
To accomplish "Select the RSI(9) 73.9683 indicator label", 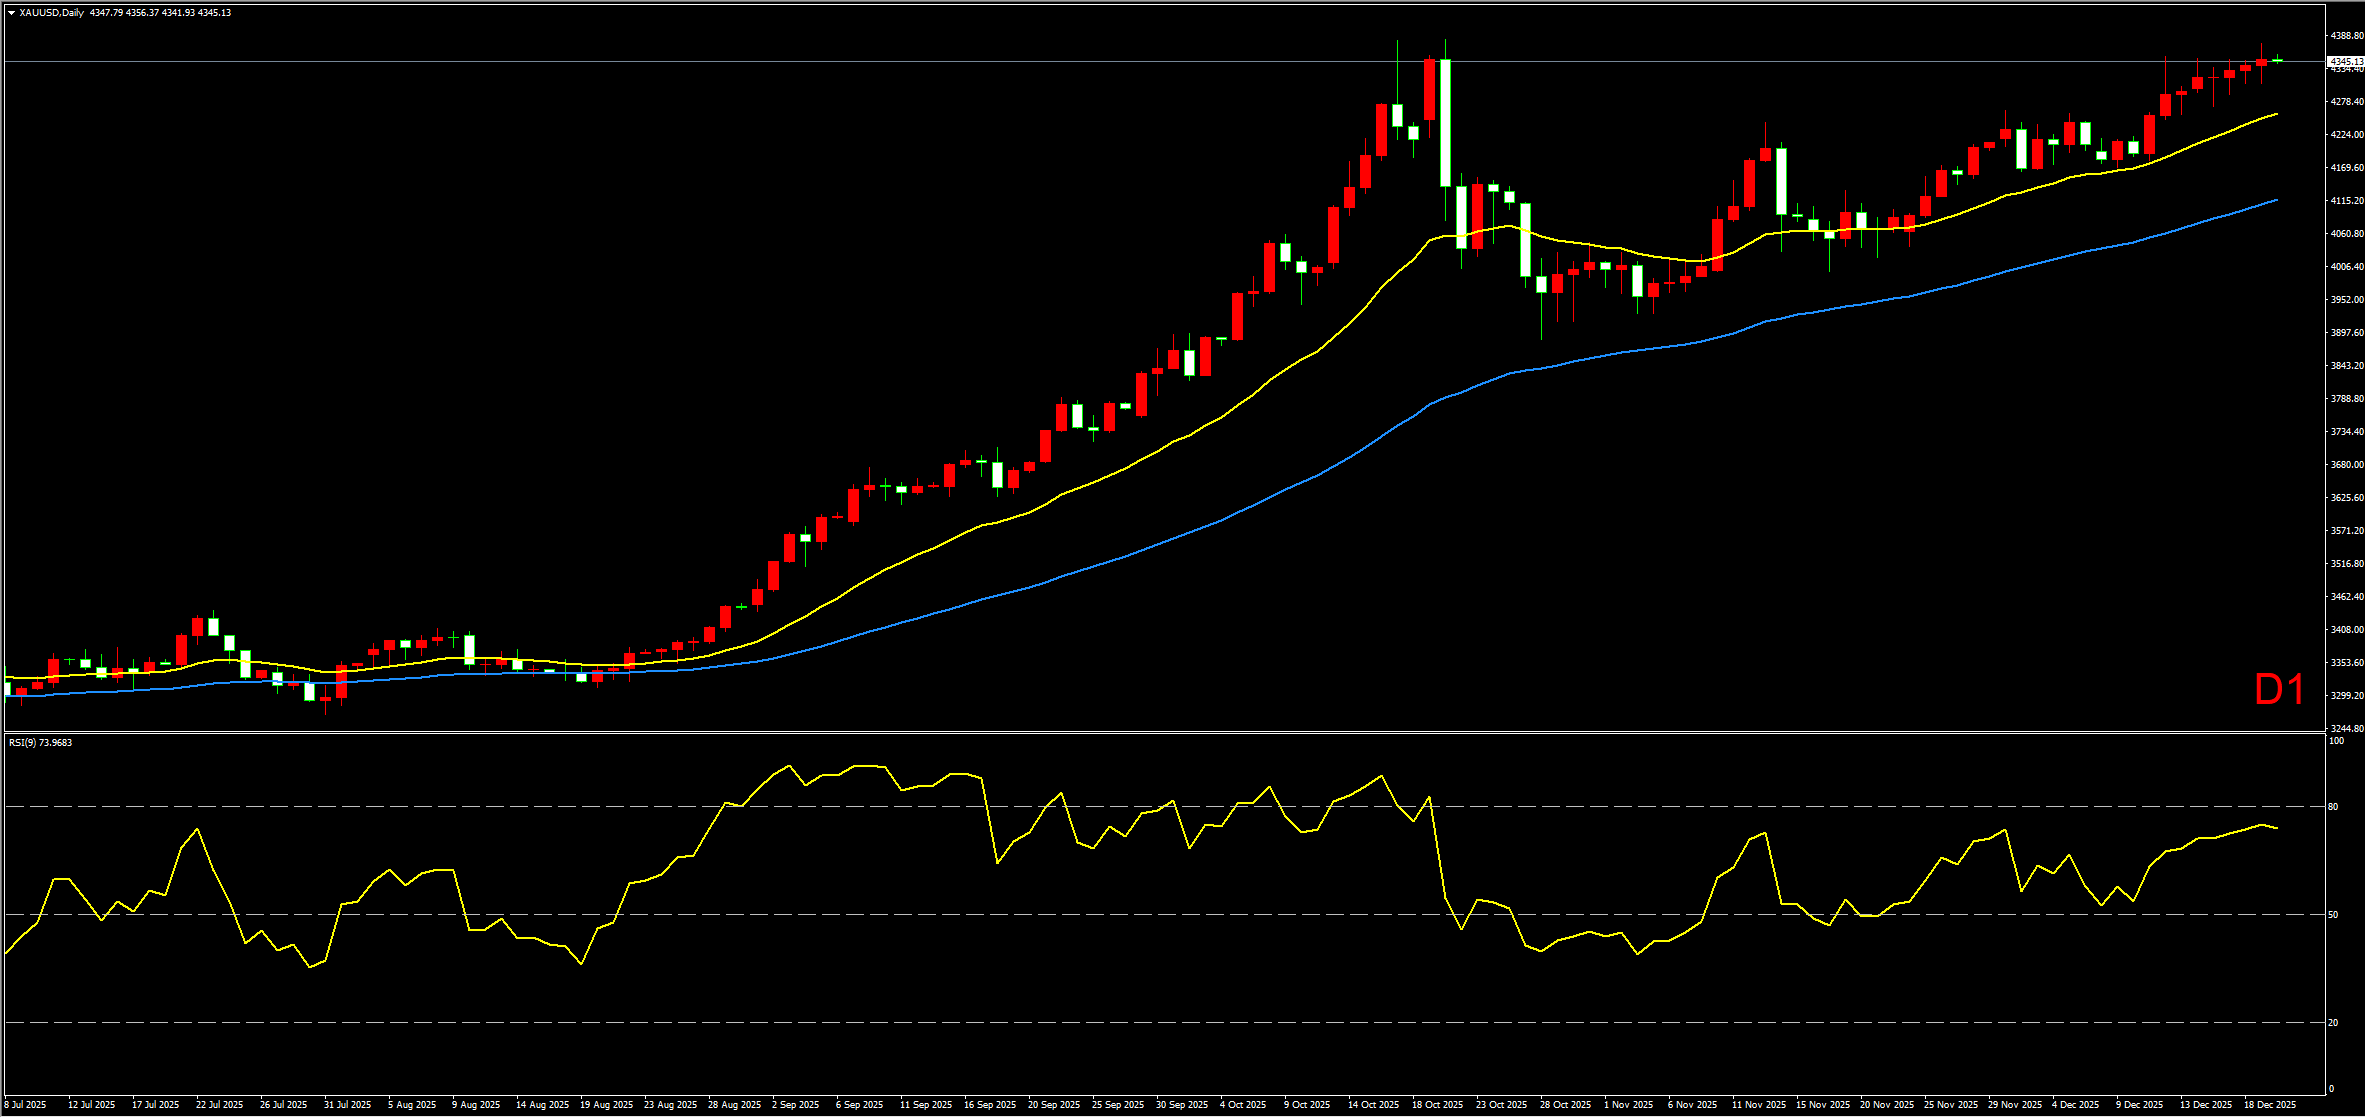I will [40, 742].
